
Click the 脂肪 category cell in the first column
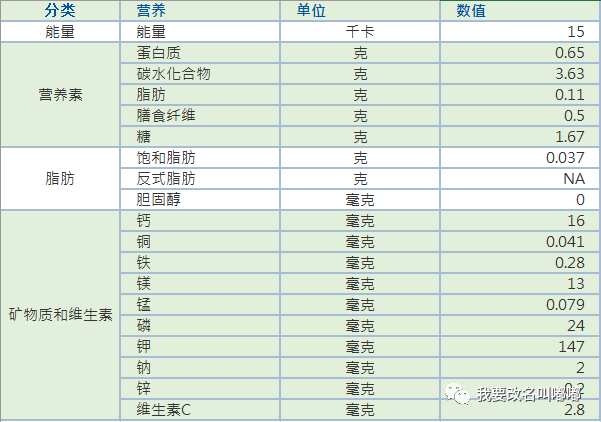(60, 178)
